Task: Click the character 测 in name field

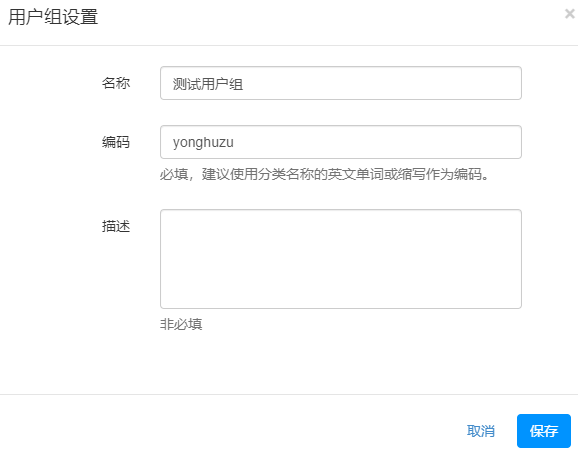Action: [x=179, y=84]
